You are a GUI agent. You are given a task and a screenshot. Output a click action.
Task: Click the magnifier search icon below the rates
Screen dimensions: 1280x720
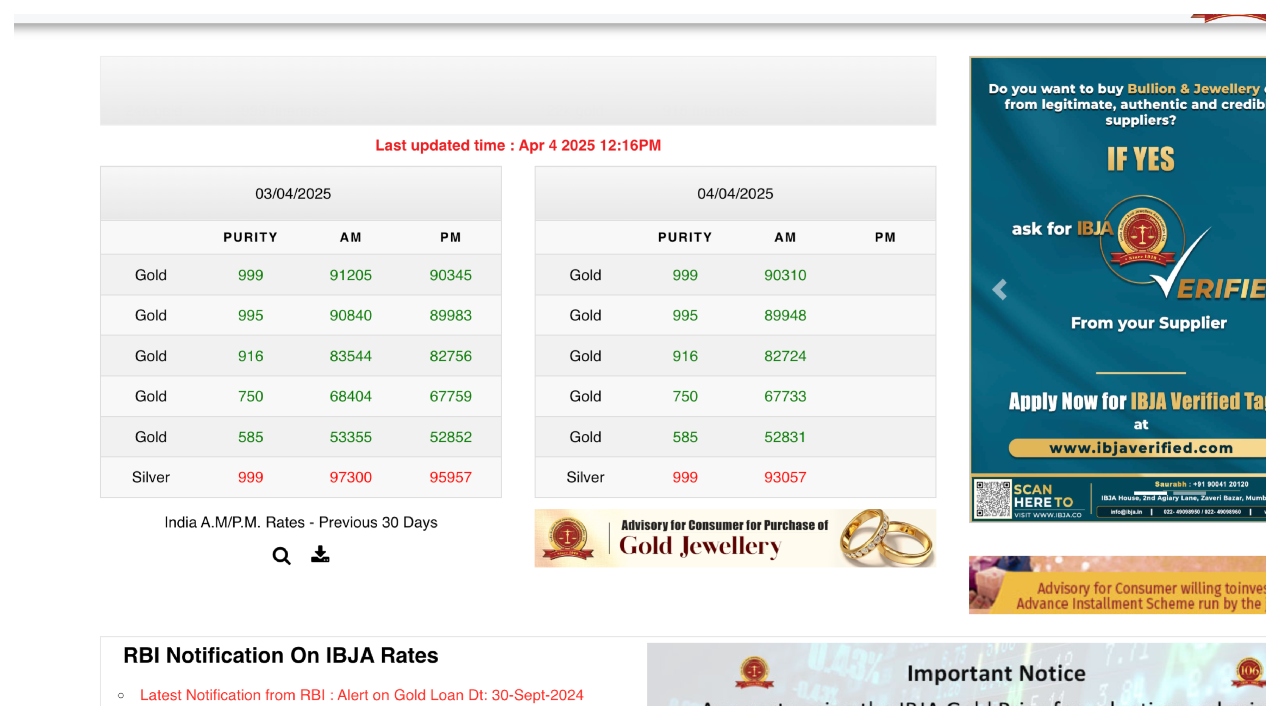coord(282,556)
